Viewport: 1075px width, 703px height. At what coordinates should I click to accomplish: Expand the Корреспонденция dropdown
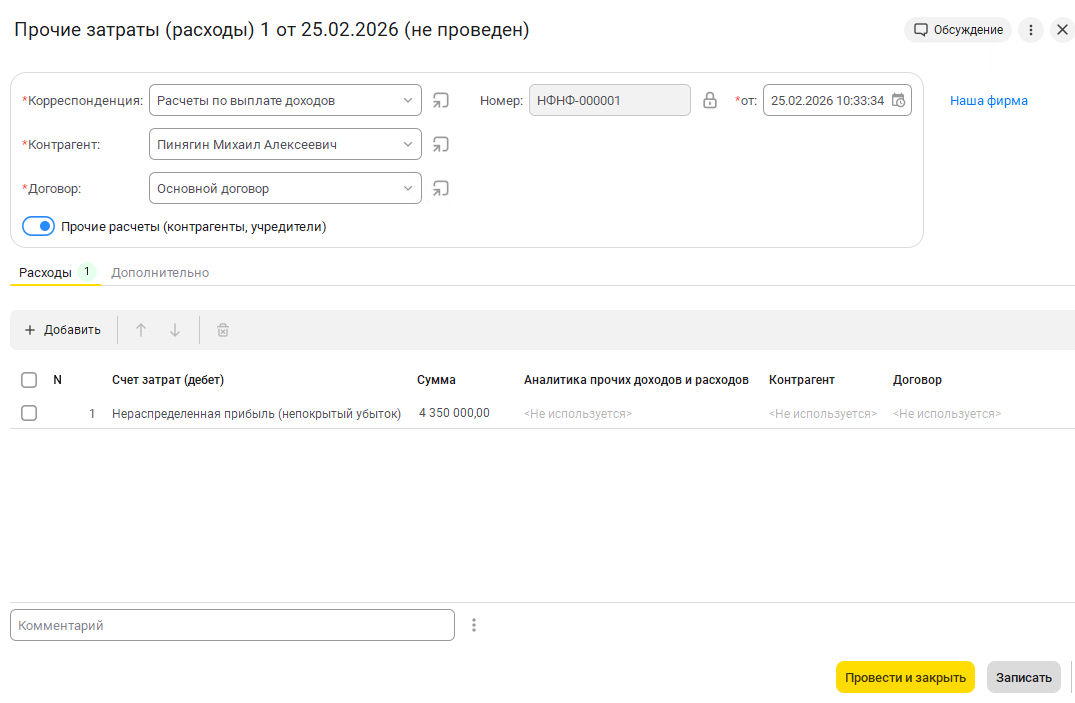click(407, 100)
